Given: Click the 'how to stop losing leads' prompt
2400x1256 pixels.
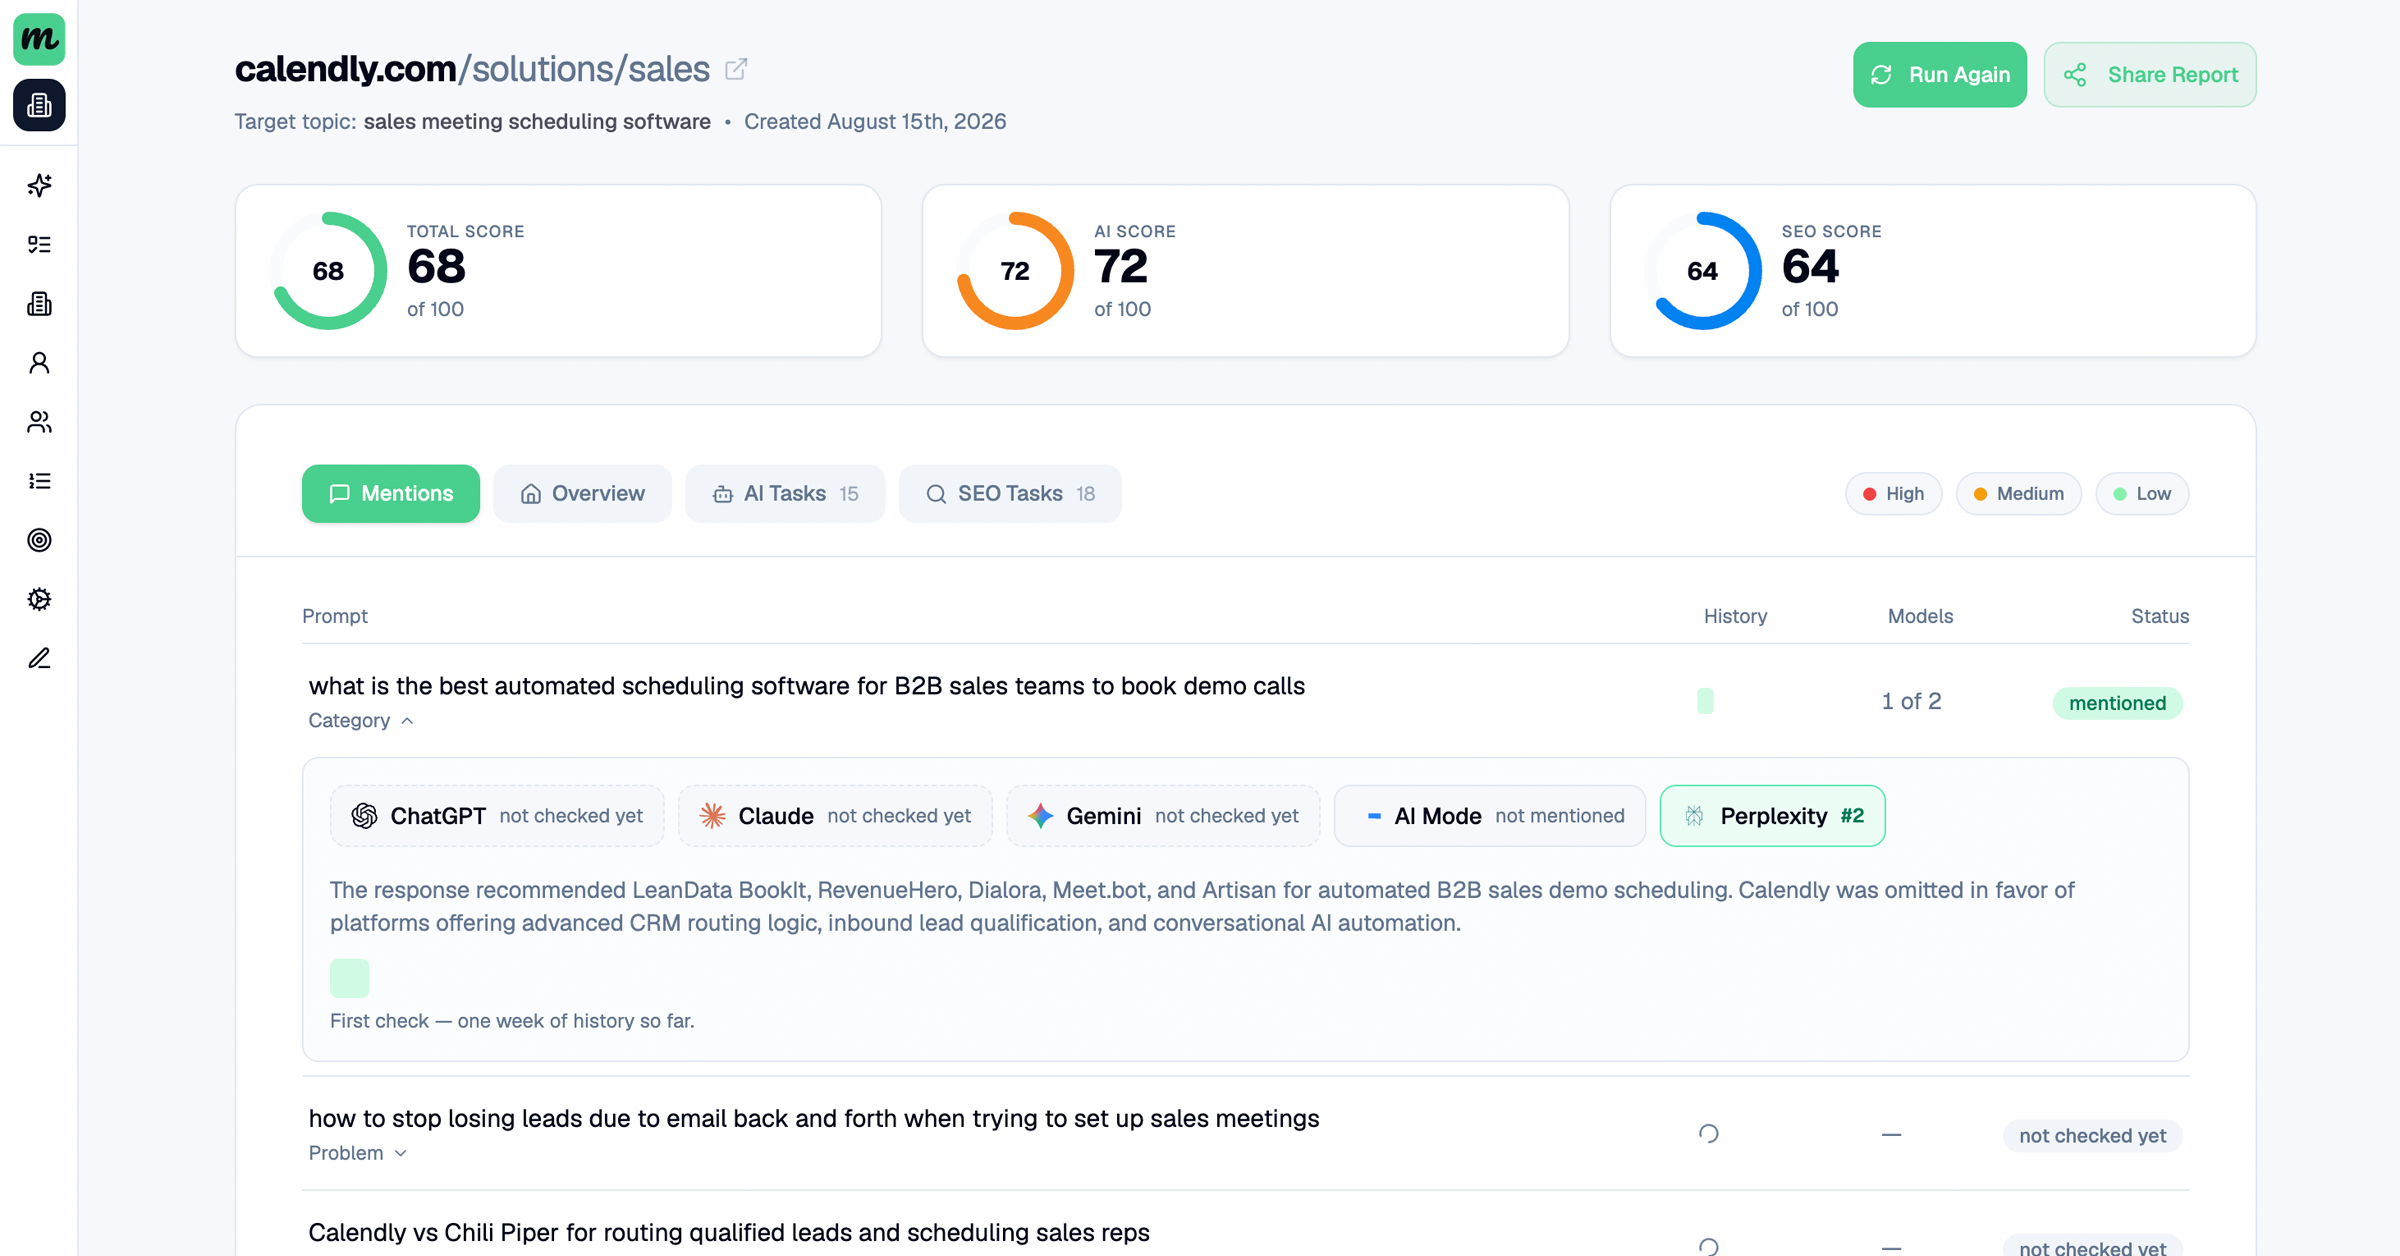Looking at the screenshot, I should coord(814,1118).
